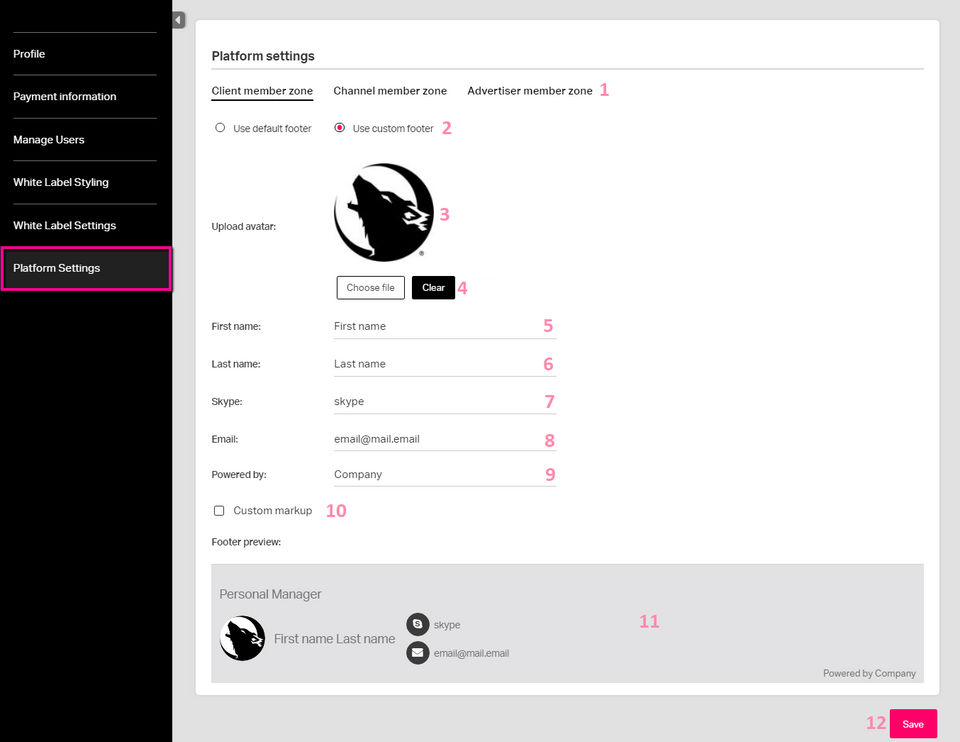Switch to the Channel member zone tab

click(x=390, y=91)
